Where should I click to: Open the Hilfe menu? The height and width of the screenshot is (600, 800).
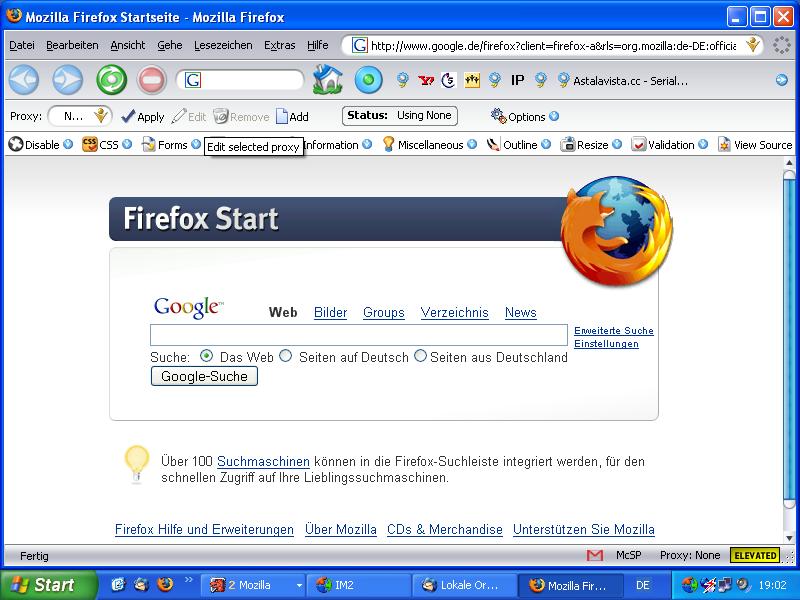[317, 45]
